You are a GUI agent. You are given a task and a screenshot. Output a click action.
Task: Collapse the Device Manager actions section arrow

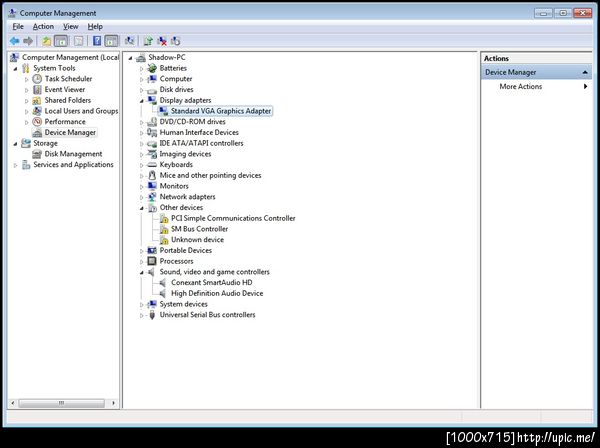[585, 72]
